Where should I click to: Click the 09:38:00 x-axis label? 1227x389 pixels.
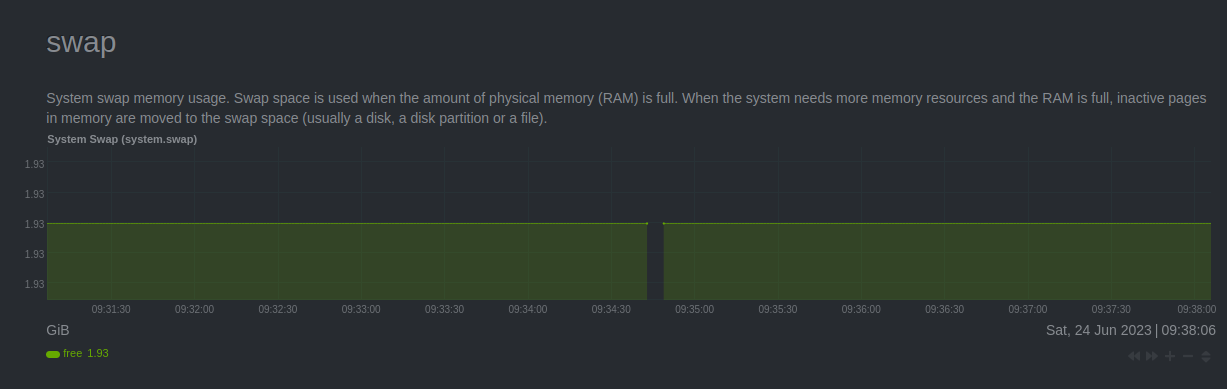(x=1196, y=309)
